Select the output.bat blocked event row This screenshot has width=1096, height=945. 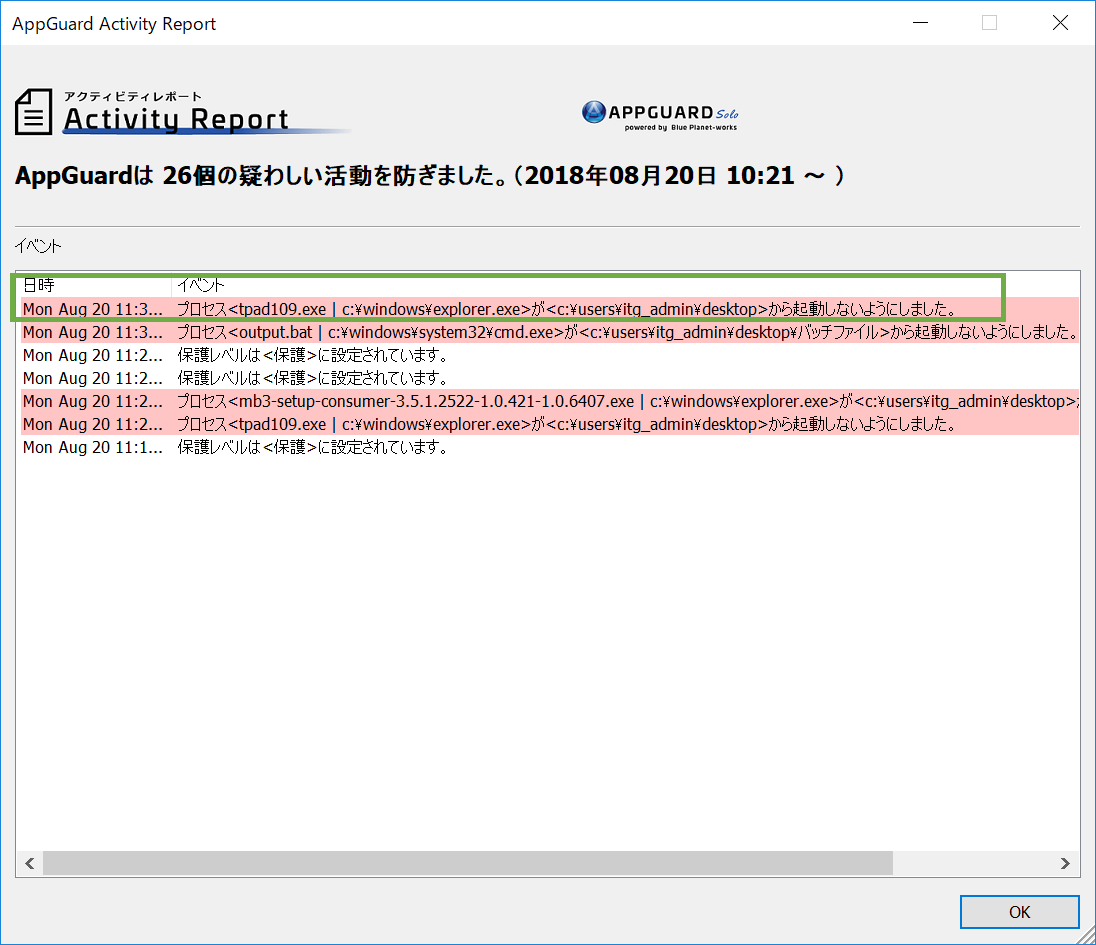pos(400,332)
